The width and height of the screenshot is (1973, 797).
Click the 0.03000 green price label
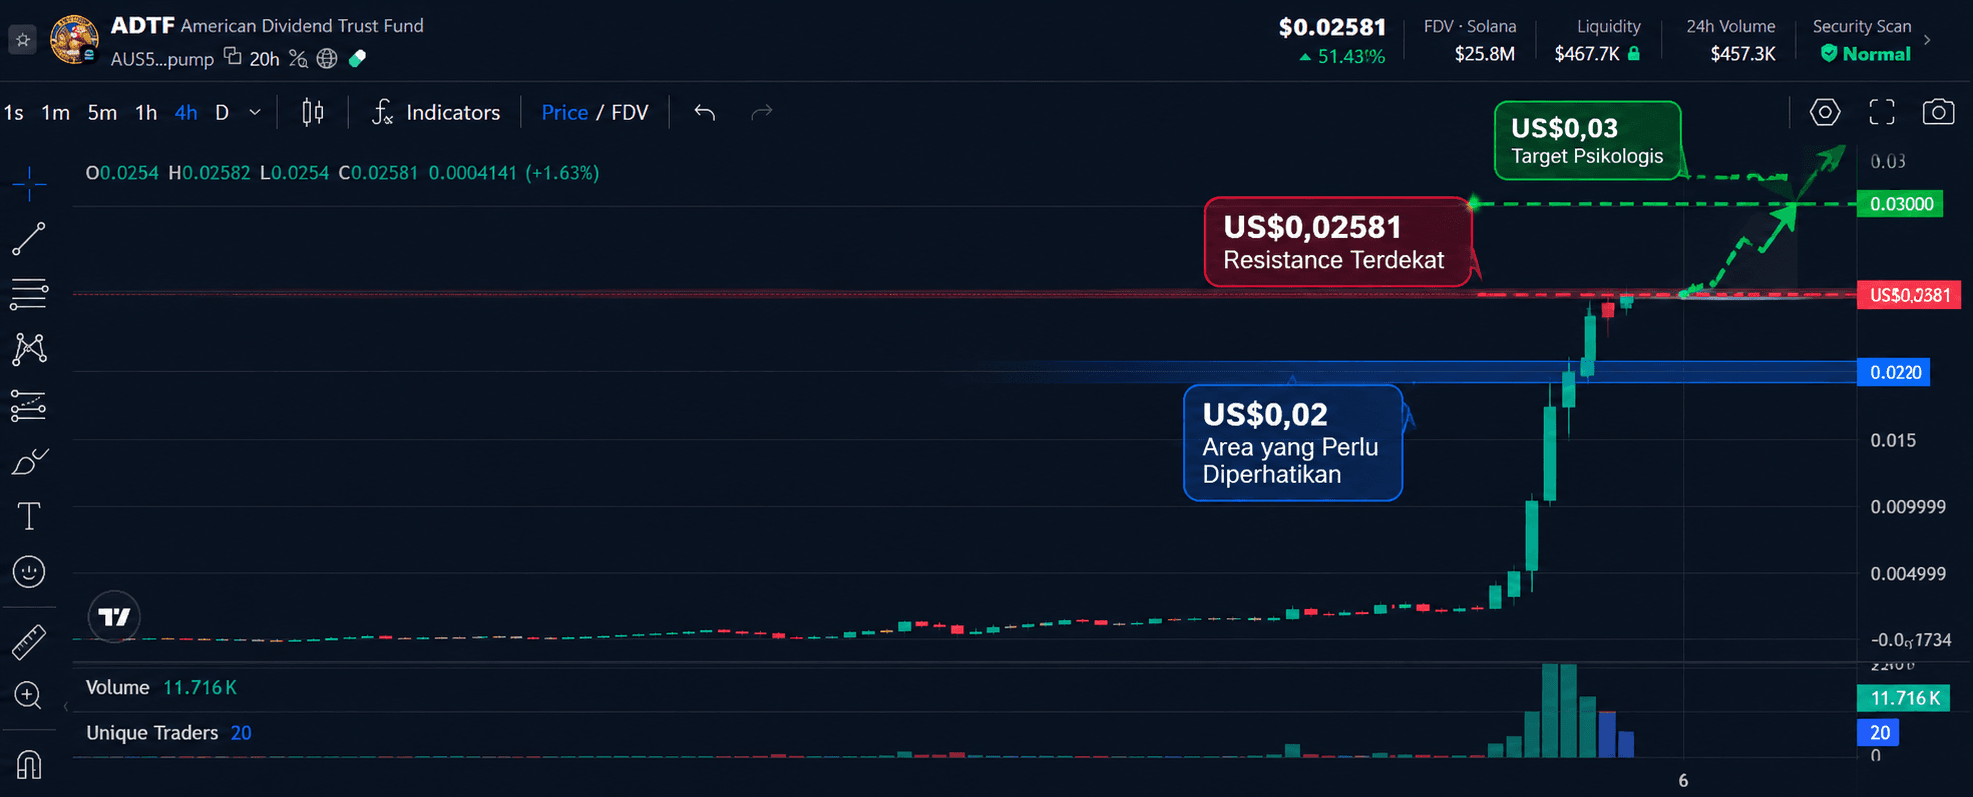tap(1900, 204)
